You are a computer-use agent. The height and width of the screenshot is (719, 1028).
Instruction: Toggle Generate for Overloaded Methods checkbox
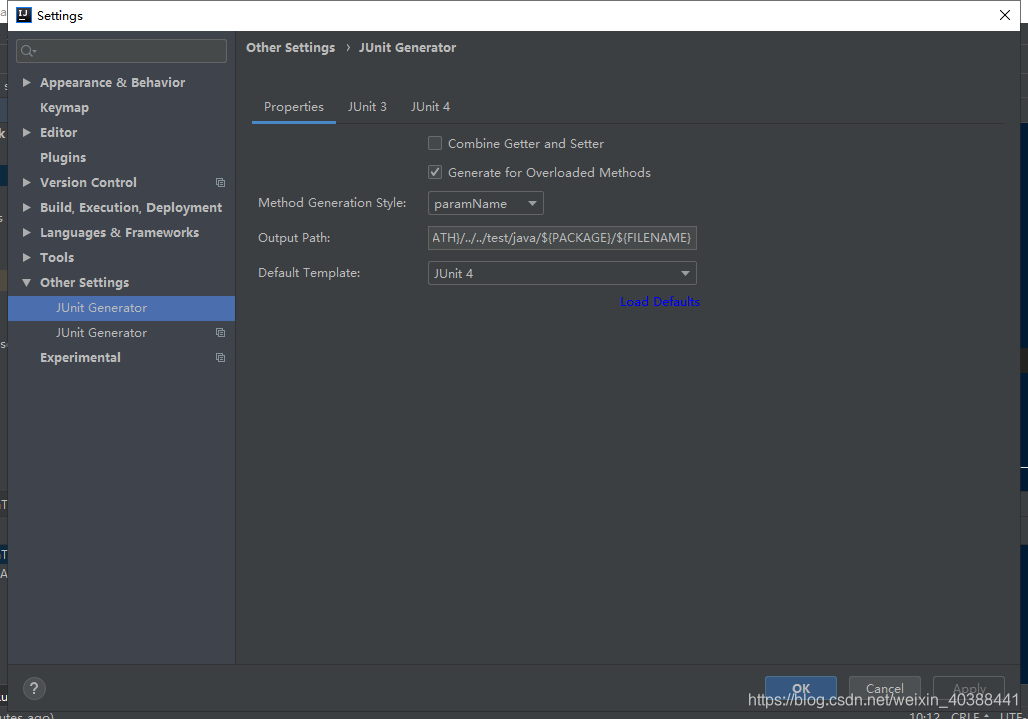coord(435,172)
